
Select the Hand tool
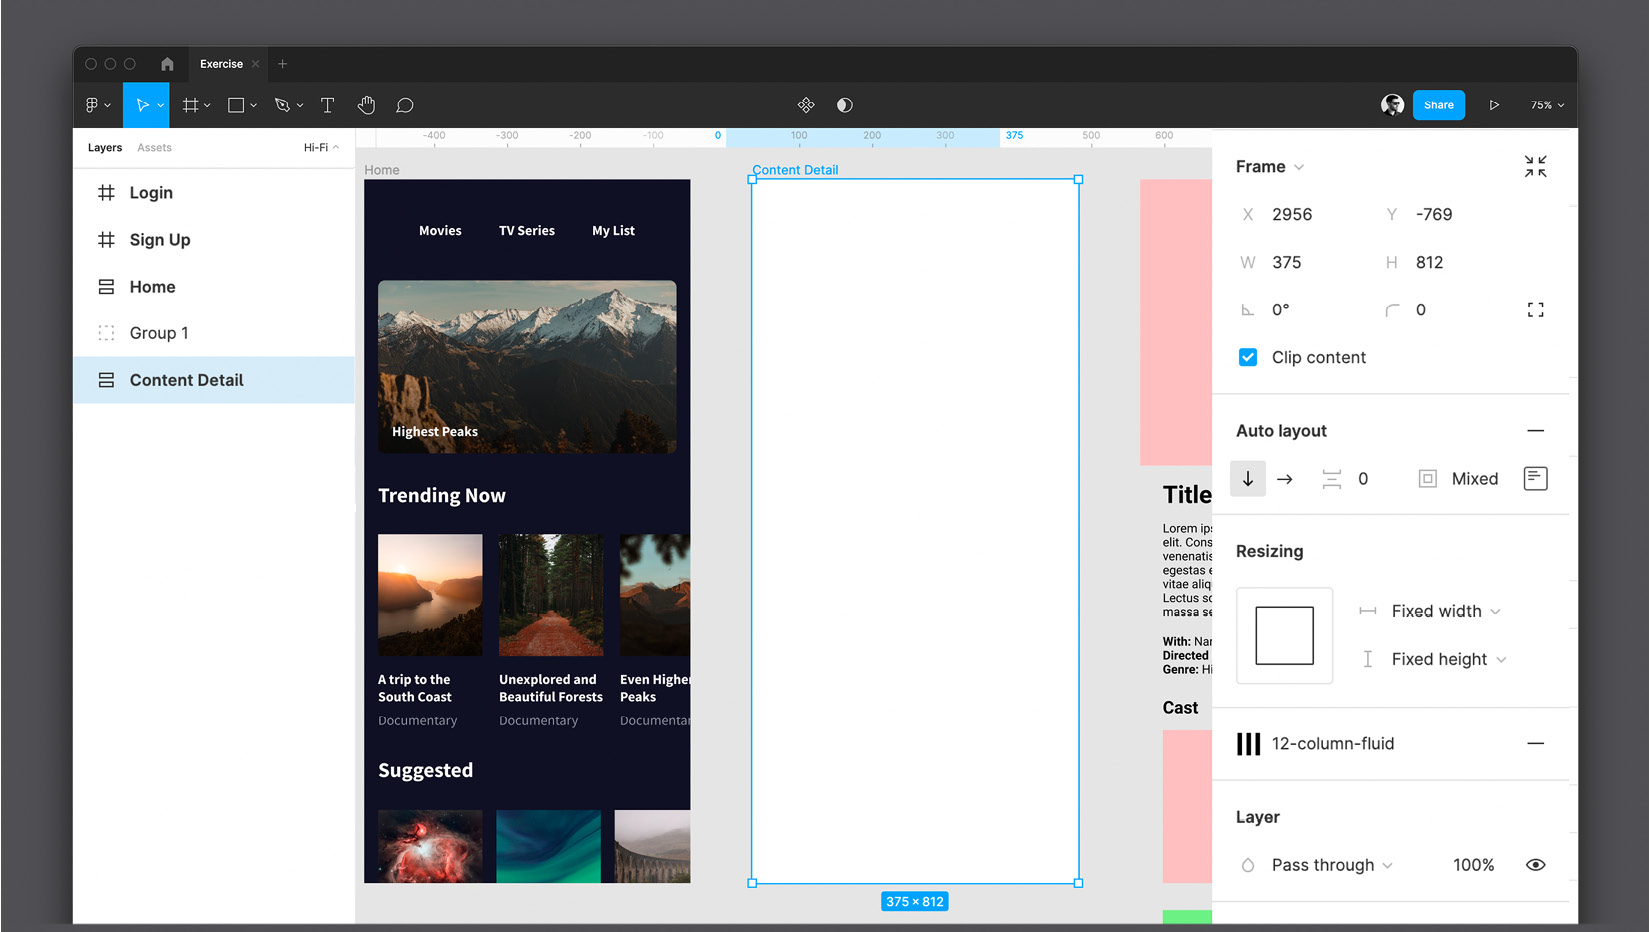coord(366,104)
